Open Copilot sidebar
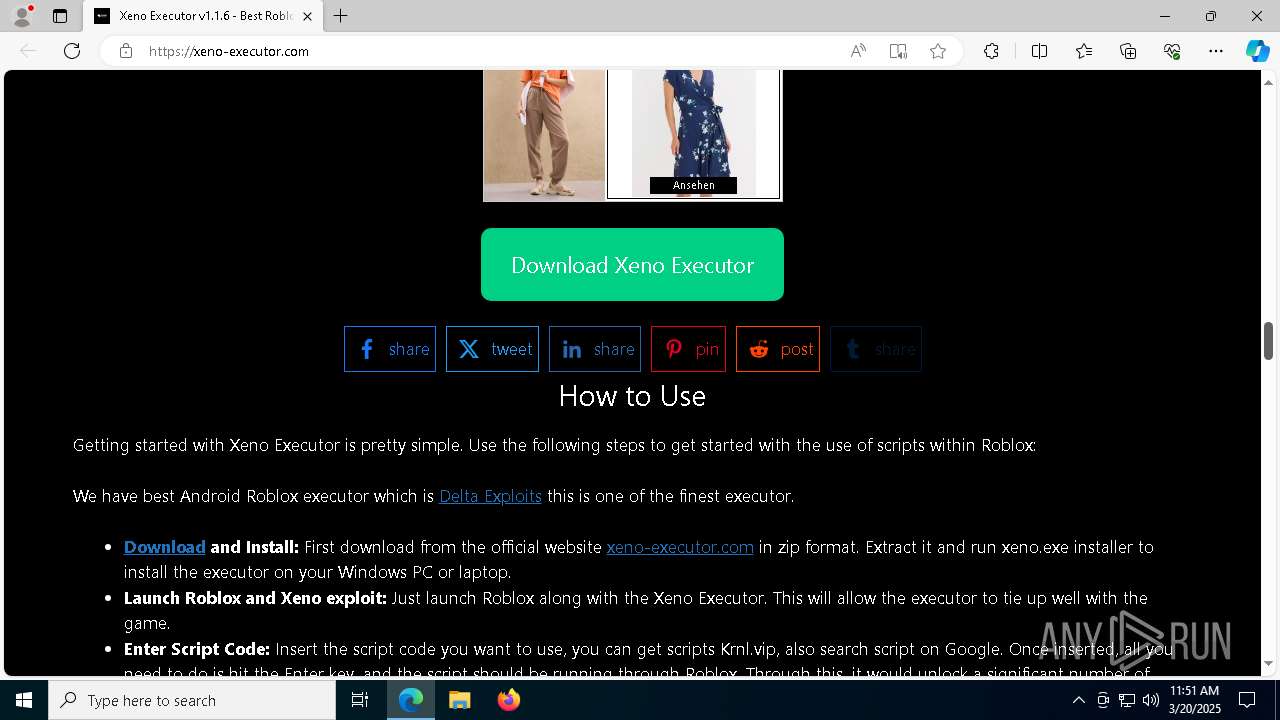 (1257, 51)
